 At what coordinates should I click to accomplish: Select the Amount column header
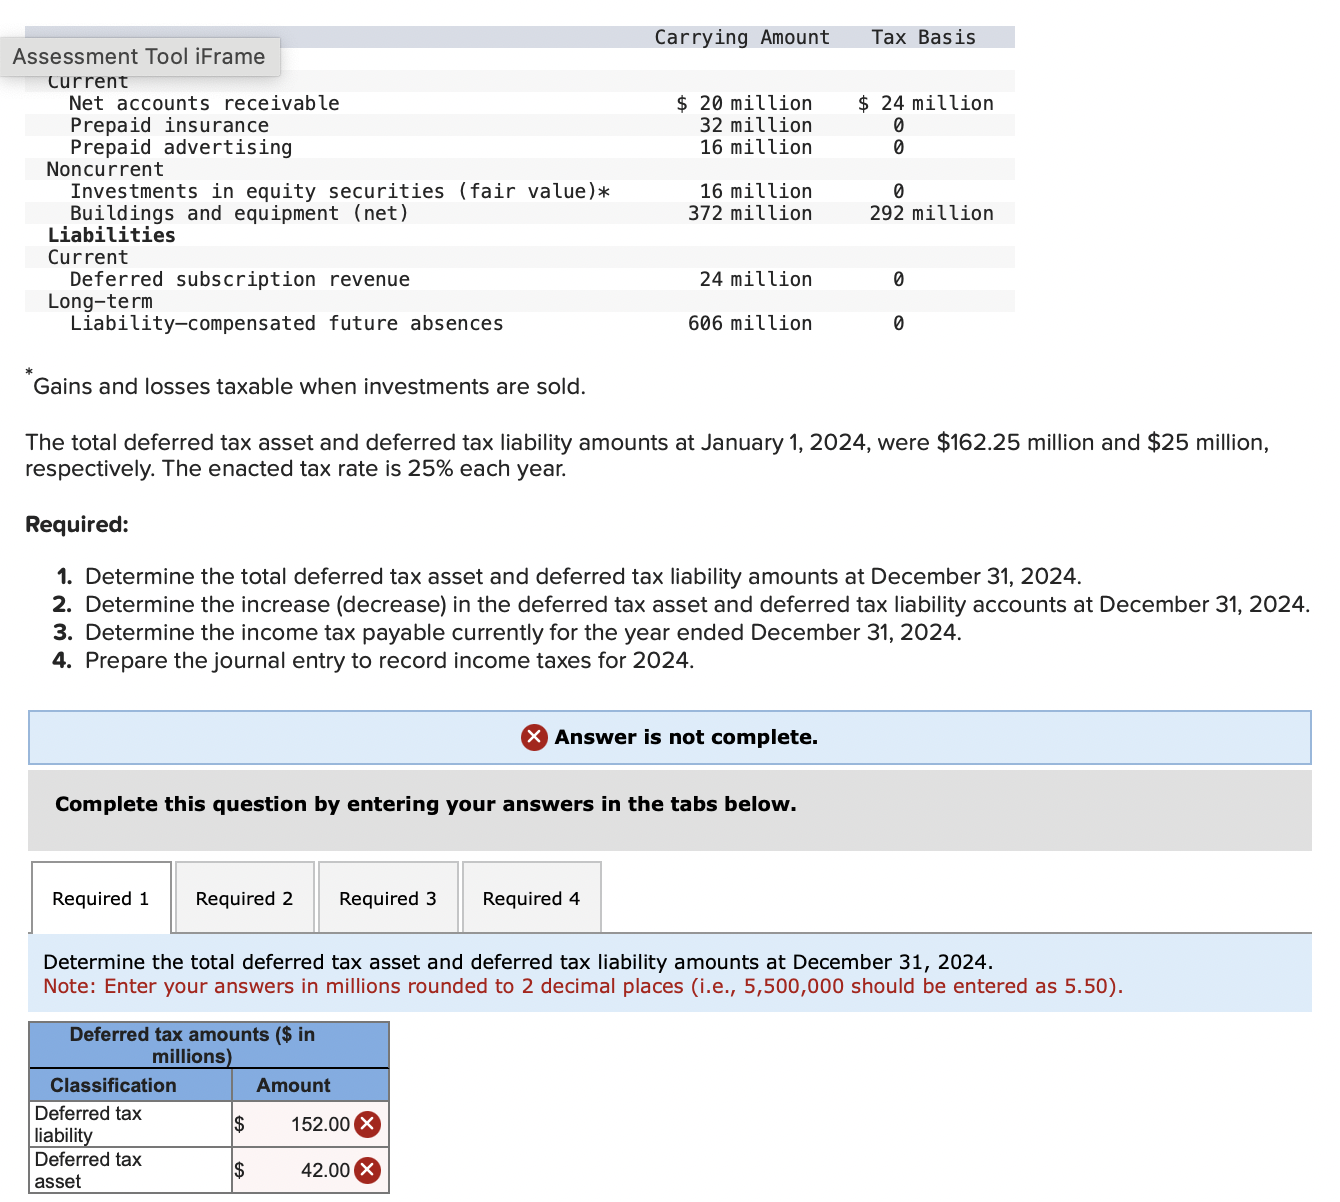(x=292, y=1085)
